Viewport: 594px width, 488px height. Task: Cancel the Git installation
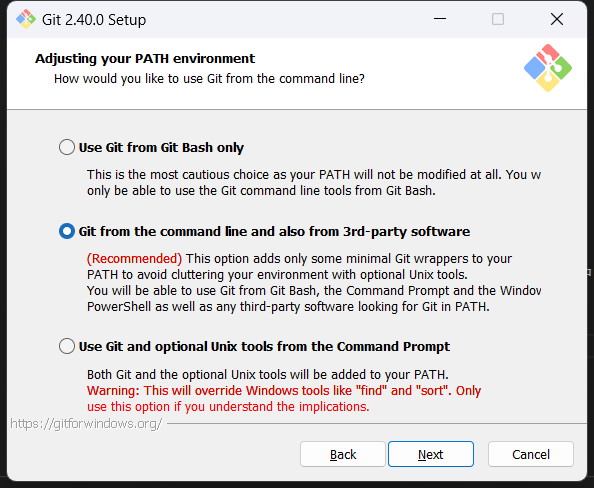click(531, 454)
